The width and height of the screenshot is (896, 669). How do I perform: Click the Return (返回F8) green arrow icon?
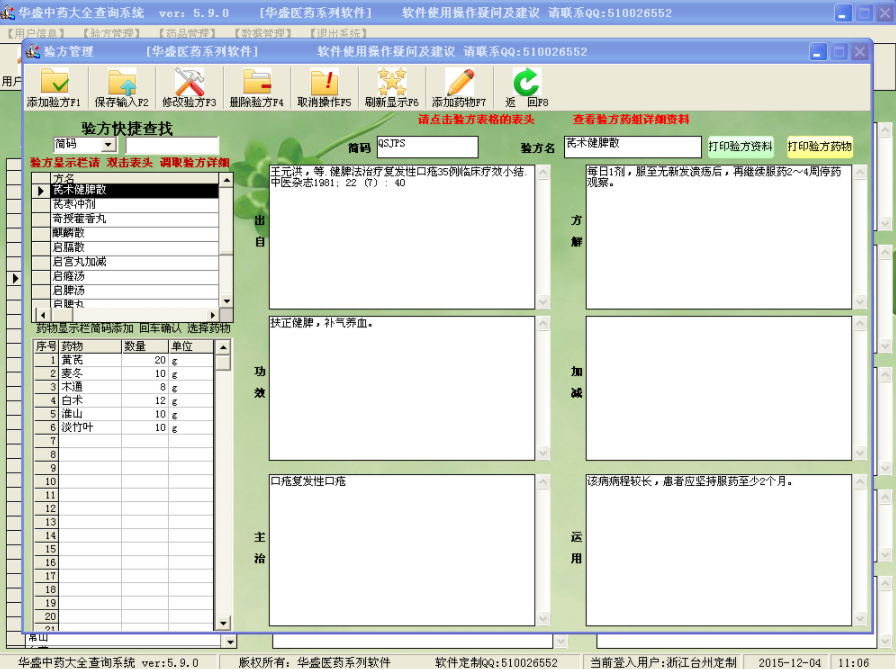tap(526, 81)
